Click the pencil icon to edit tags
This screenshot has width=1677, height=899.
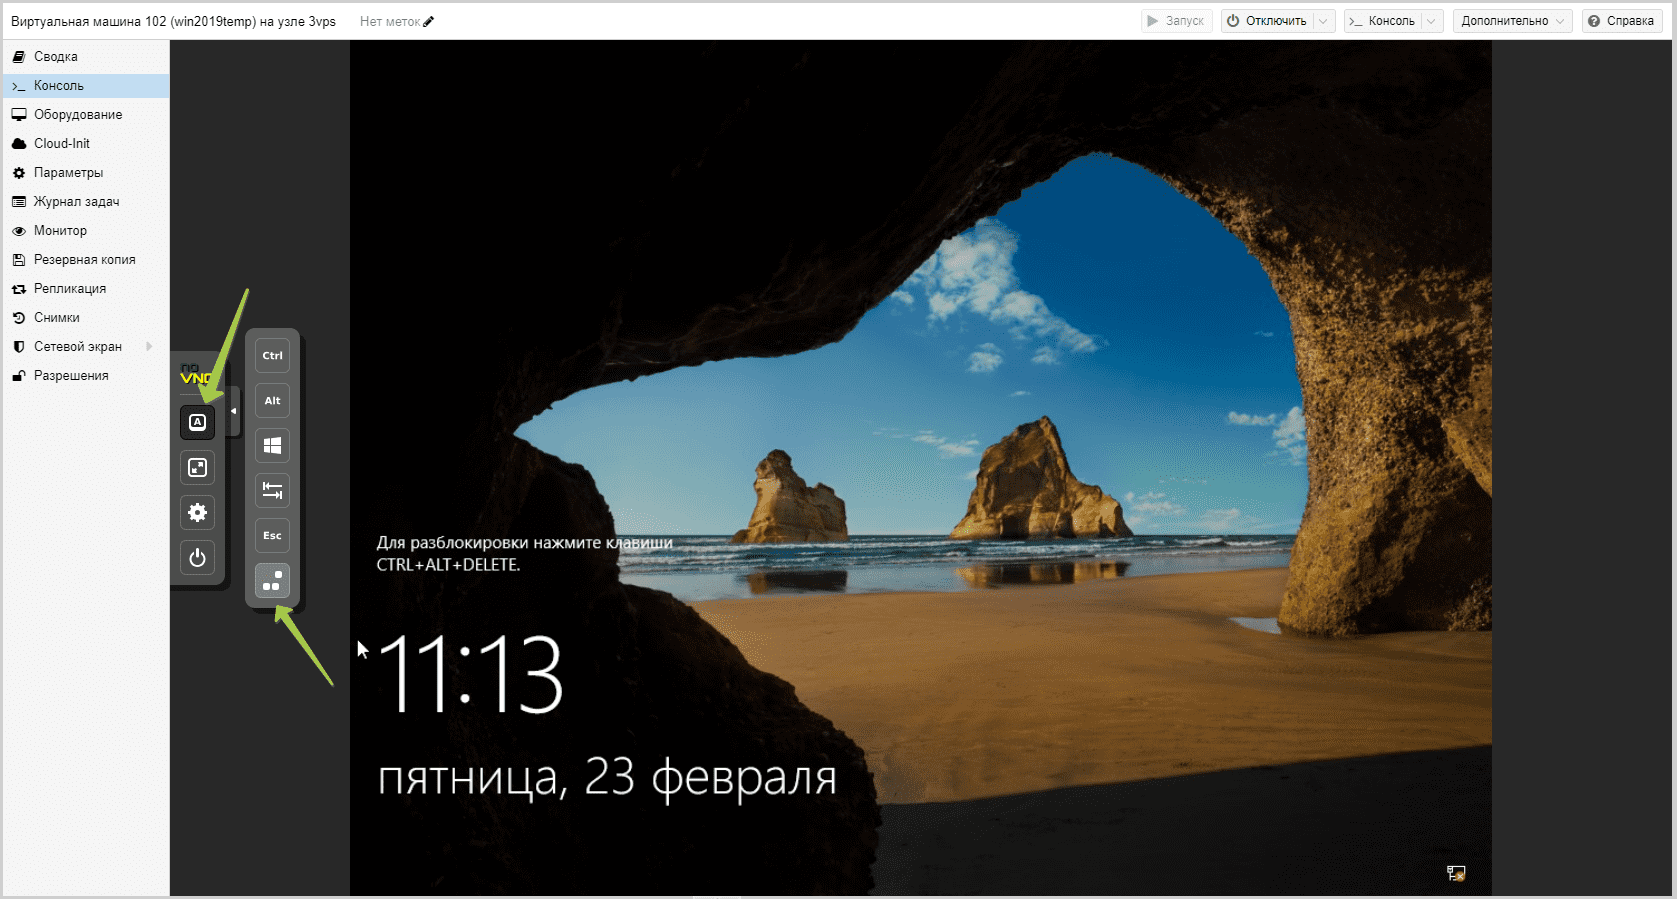pos(429,21)
